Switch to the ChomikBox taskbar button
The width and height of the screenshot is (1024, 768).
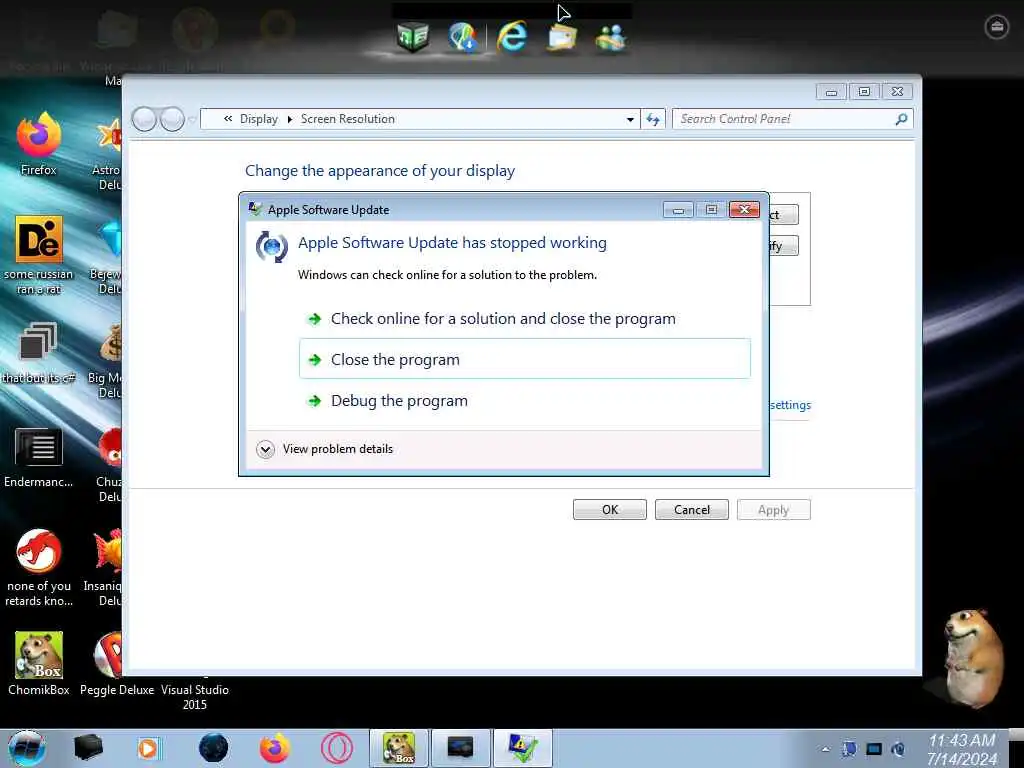click(399, 748)
